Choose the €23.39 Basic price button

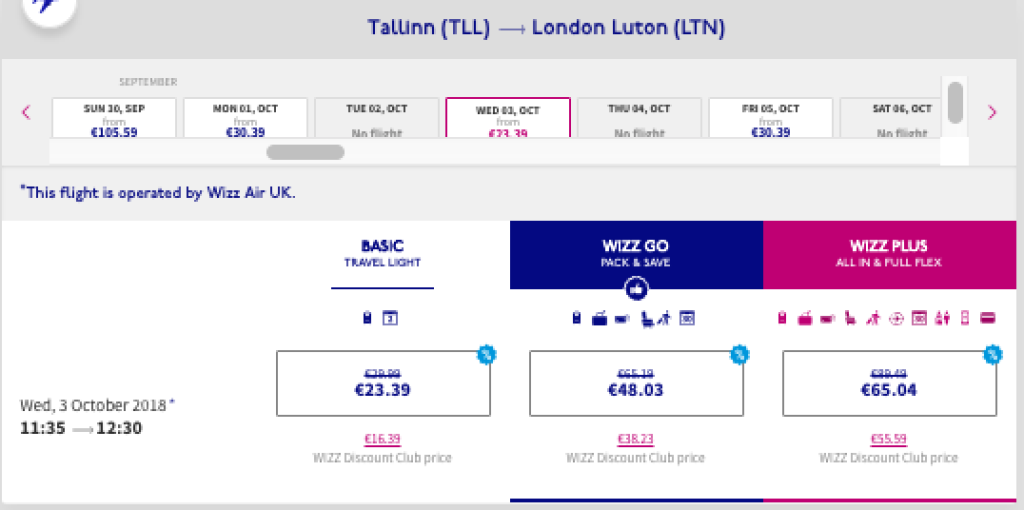point(383,383)
